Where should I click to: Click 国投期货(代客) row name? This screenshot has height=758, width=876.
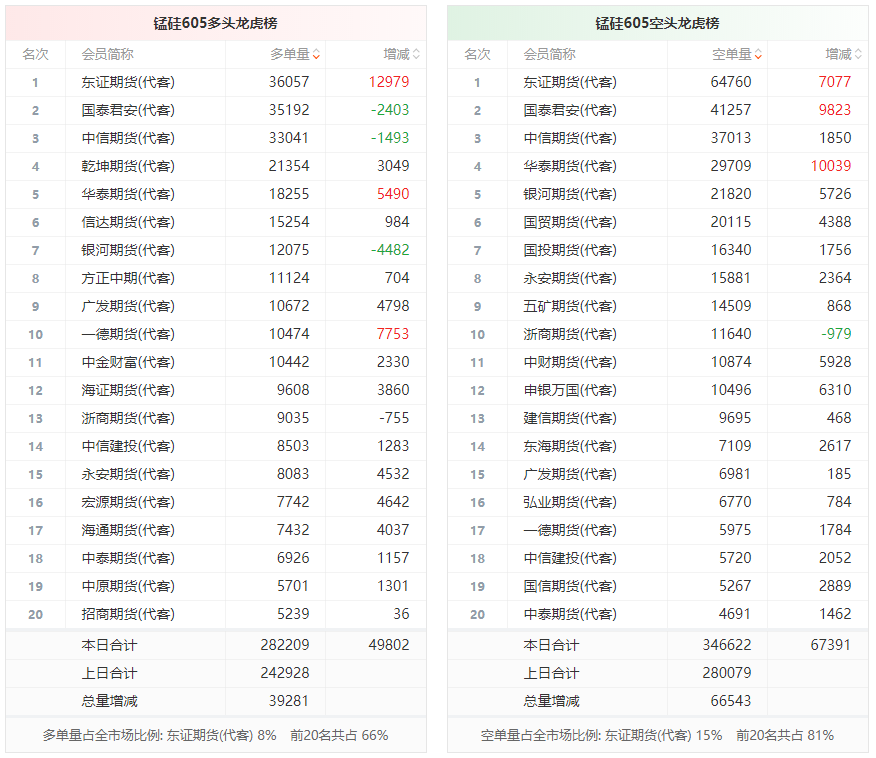(x=570, y=250)
